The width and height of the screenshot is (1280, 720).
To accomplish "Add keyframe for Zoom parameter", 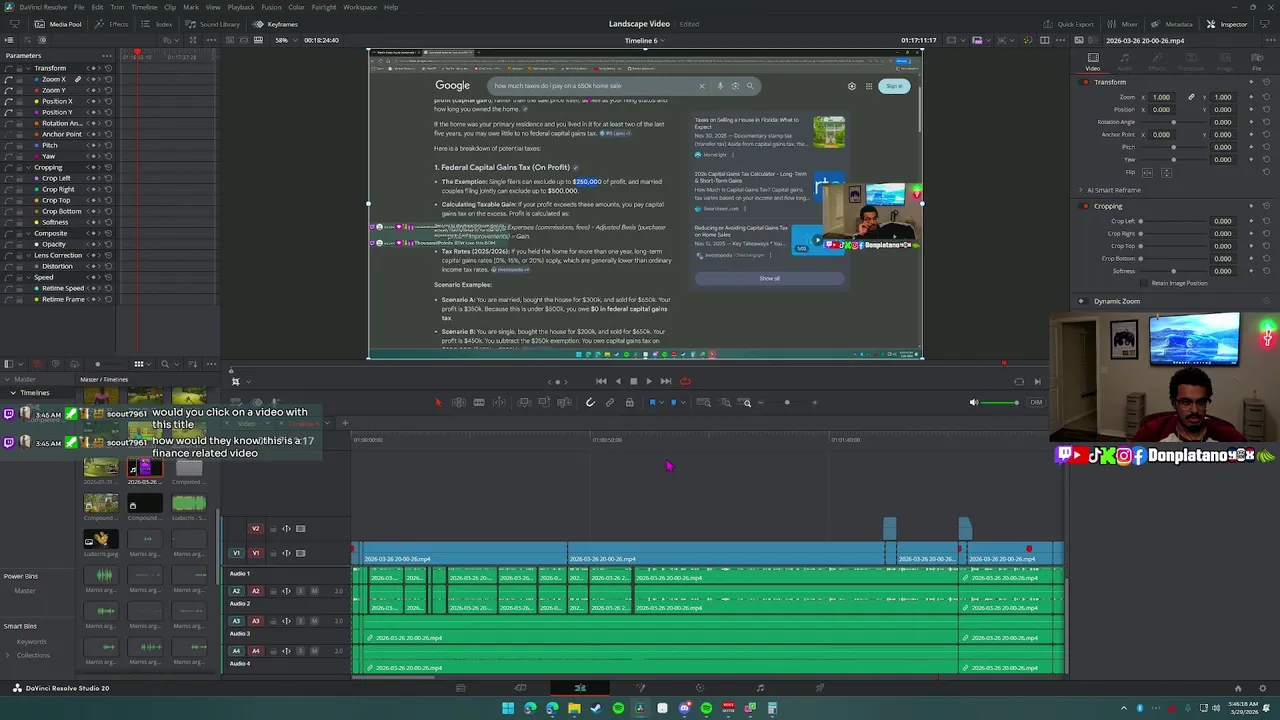I will 1251,97.
